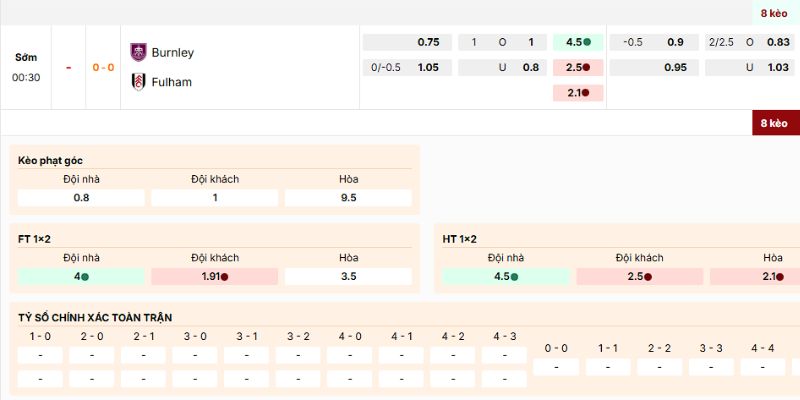Select FT 1×2 draw odds 3.5

348,276
